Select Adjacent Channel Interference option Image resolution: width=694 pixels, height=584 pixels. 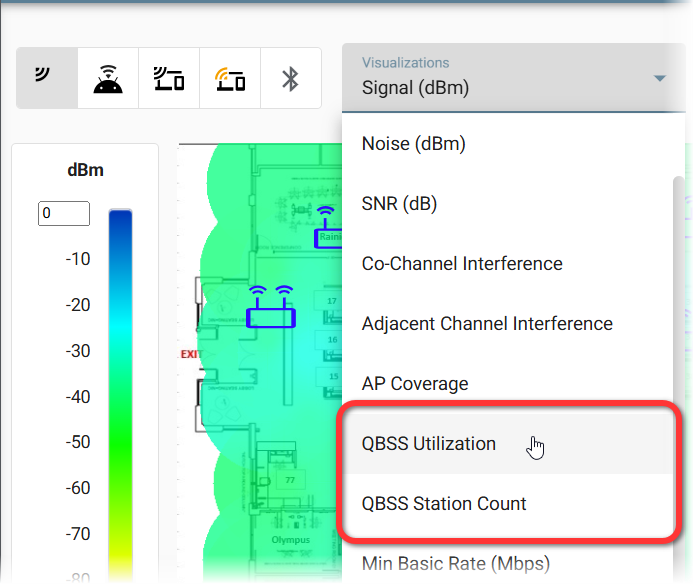[487, 324]
